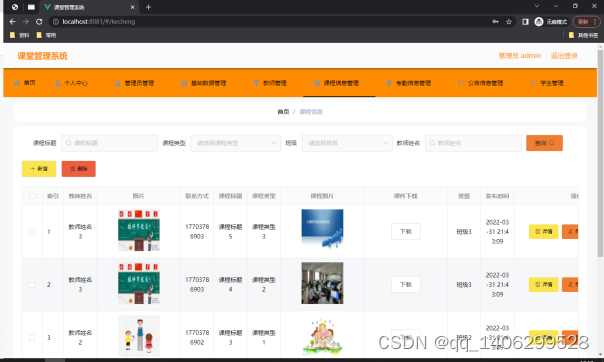Open the teacher photo in row 2
This screenshot has width=604, height=362.
pyautogui.click(x=139, y=283)
